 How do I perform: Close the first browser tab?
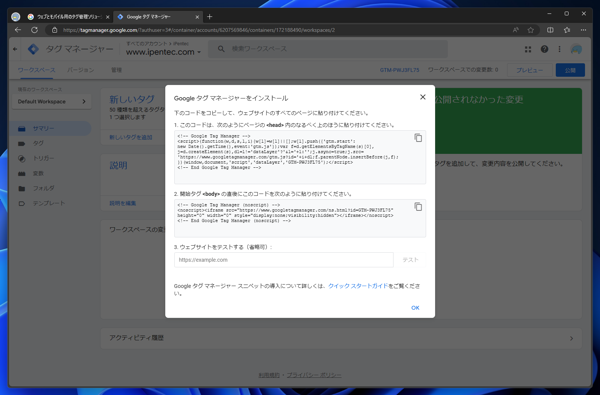pos(108,17)
